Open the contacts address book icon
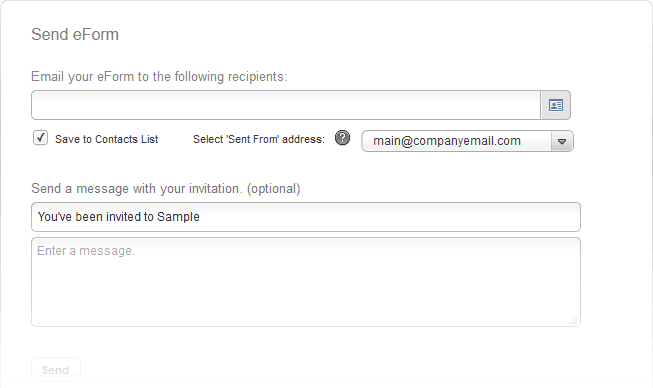Viewport: 653px width, 388px height. tap(556, 105)
